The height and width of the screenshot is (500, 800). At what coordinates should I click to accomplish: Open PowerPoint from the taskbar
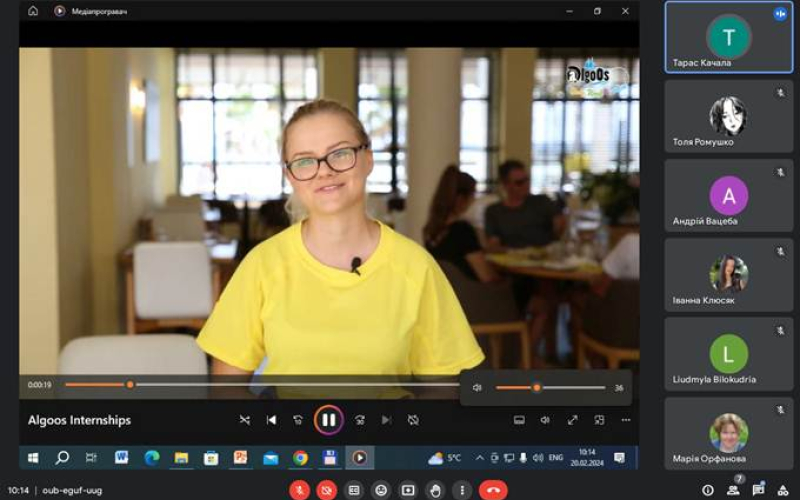click(240, 458)
